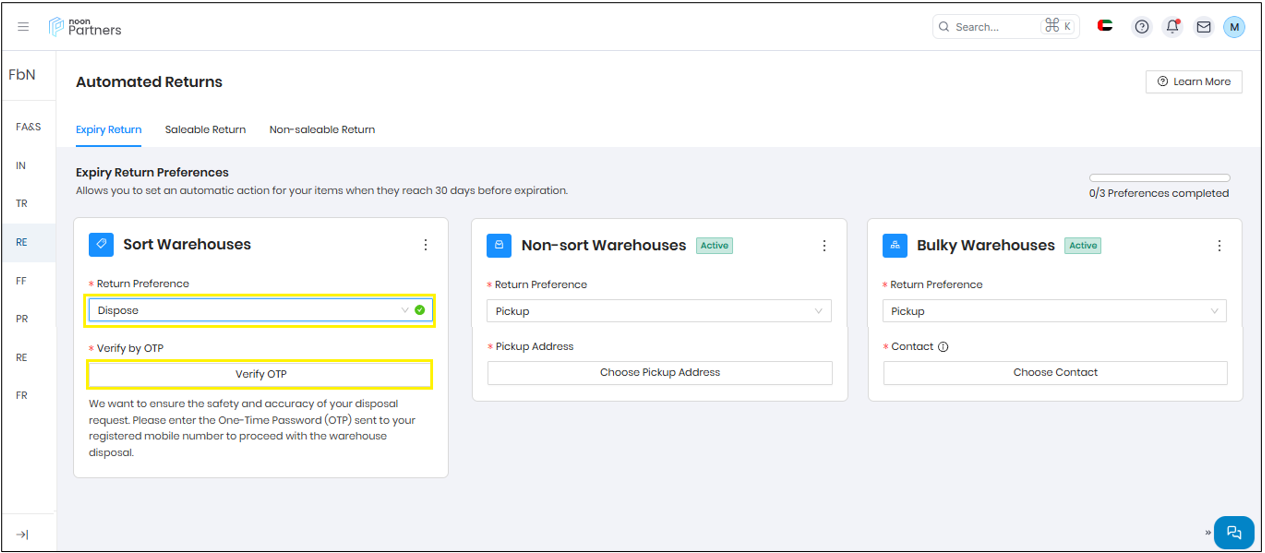The width and height of the screenshot is (1265, 553).
Task: Open the hamburger menu icon
Action: 24,27
